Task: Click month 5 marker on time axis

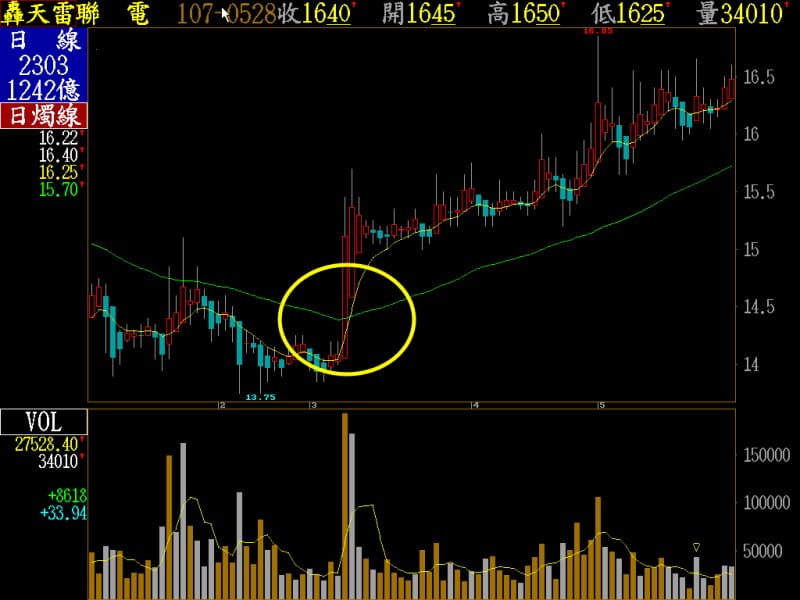Action: pyautogui.click(x=601, y=405)
